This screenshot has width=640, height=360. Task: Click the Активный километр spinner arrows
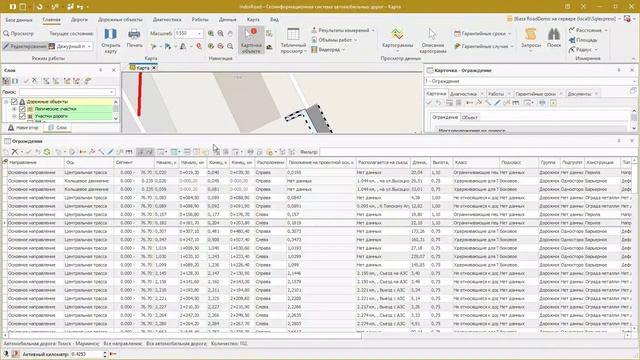pyautogui.click(x=105, y=354)
